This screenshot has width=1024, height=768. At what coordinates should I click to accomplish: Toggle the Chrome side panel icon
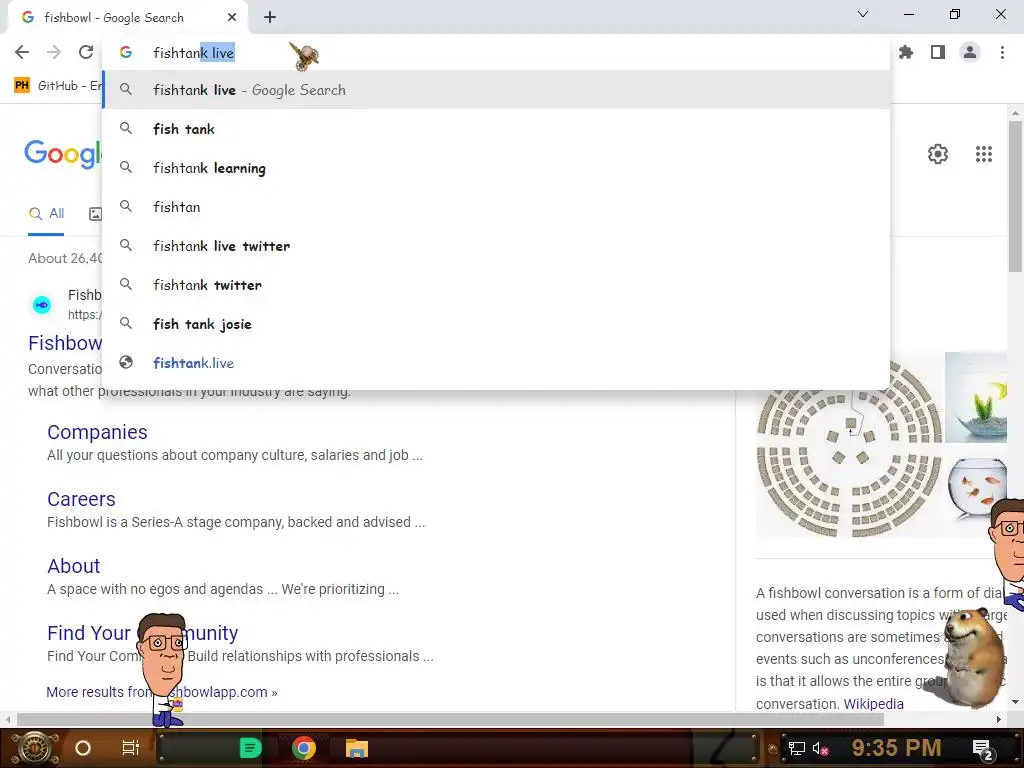click(x=938, y=52)
